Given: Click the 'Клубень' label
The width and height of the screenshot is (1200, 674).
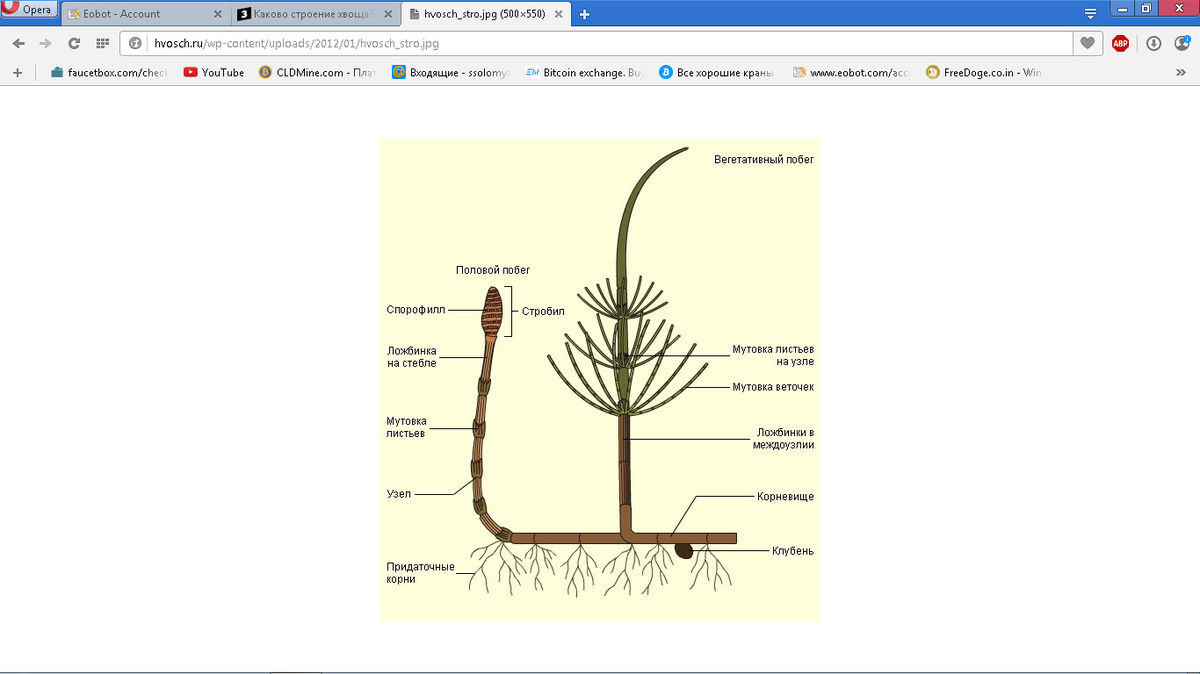Looking at the screenshot, I should [793, 551].
